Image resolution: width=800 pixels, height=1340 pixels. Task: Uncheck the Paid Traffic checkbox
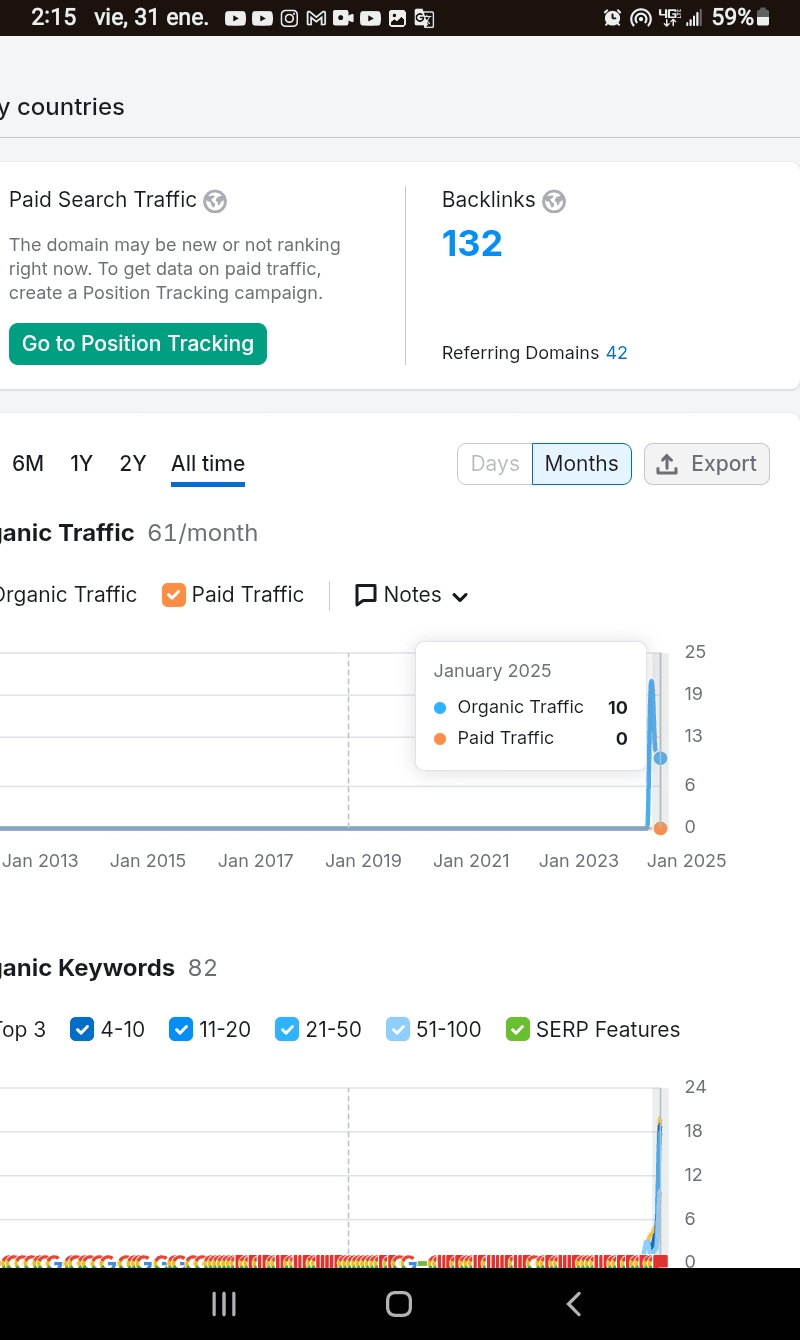(x=174, y=595)
